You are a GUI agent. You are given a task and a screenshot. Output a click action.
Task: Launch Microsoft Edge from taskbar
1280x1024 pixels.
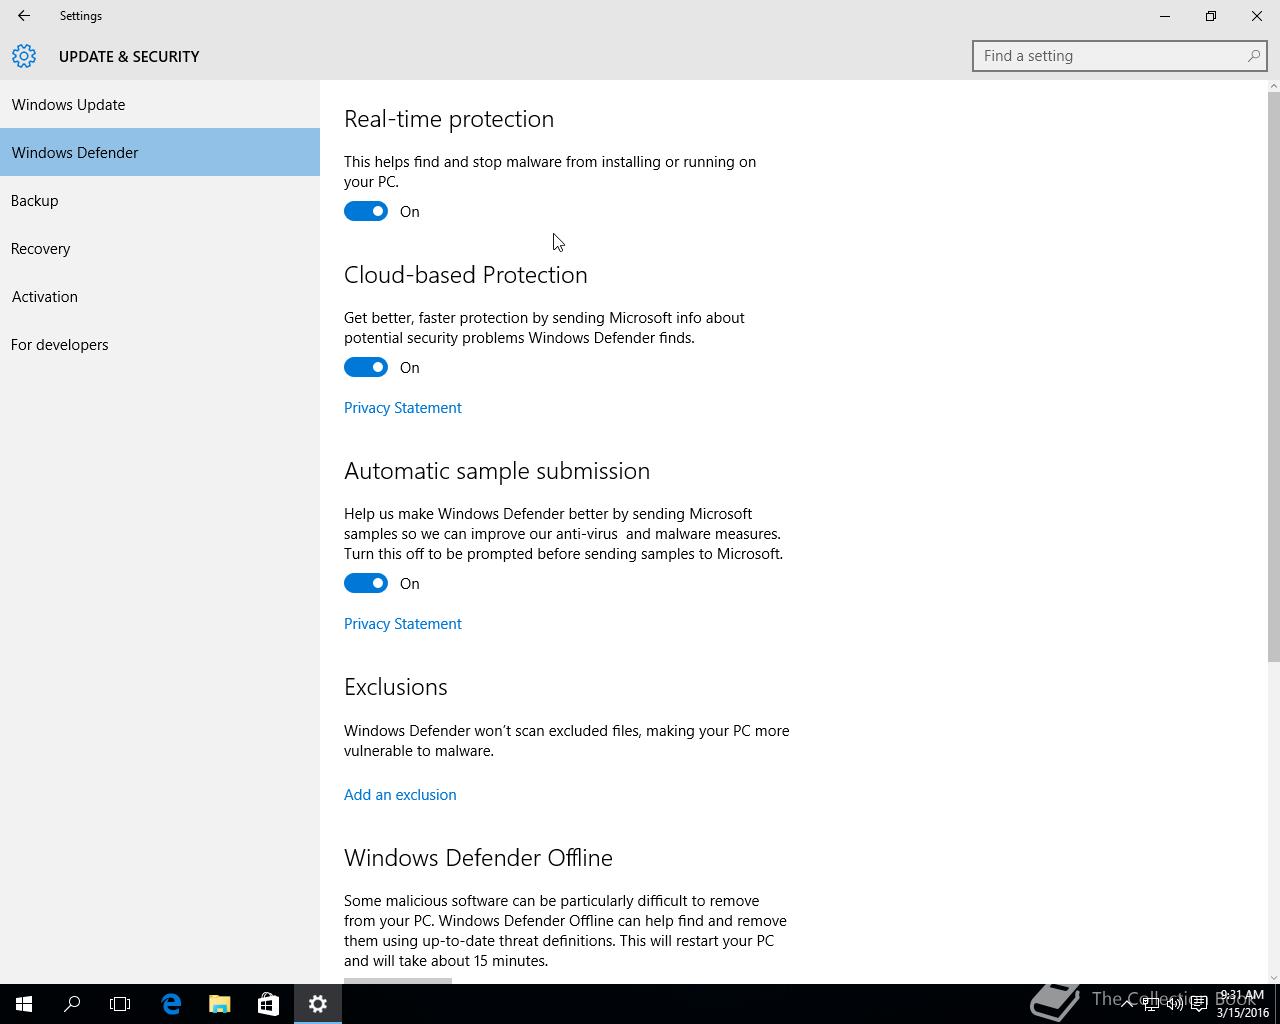pos(171,1004)
